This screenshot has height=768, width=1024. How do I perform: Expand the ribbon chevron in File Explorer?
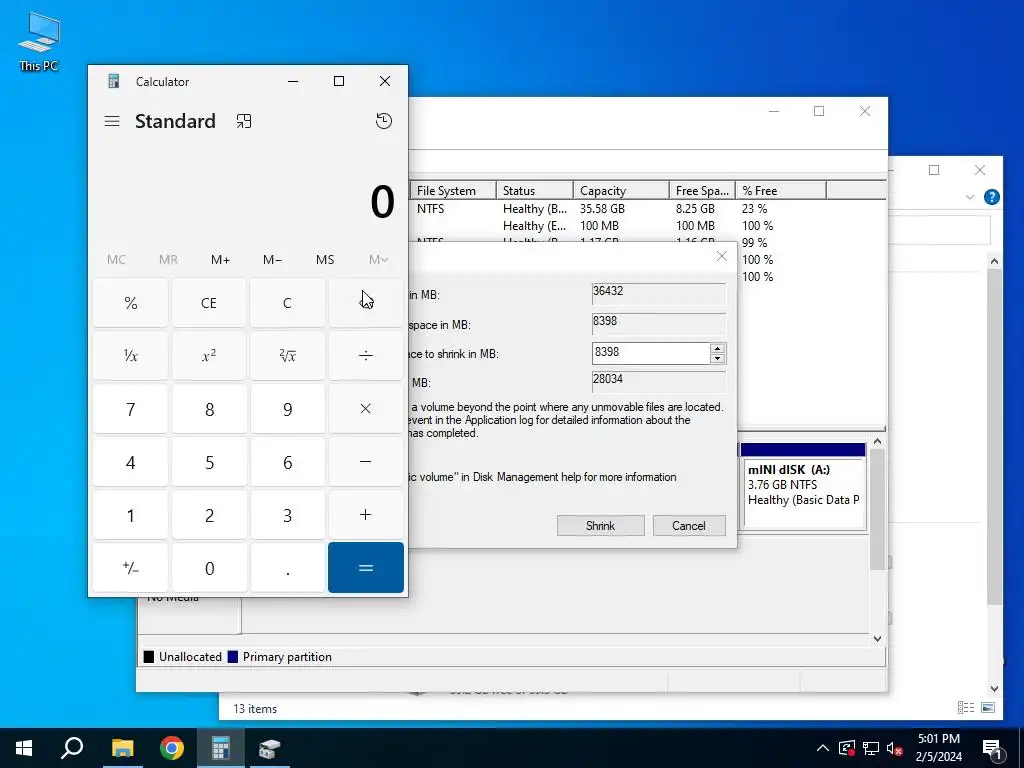(x=970, y=197)
